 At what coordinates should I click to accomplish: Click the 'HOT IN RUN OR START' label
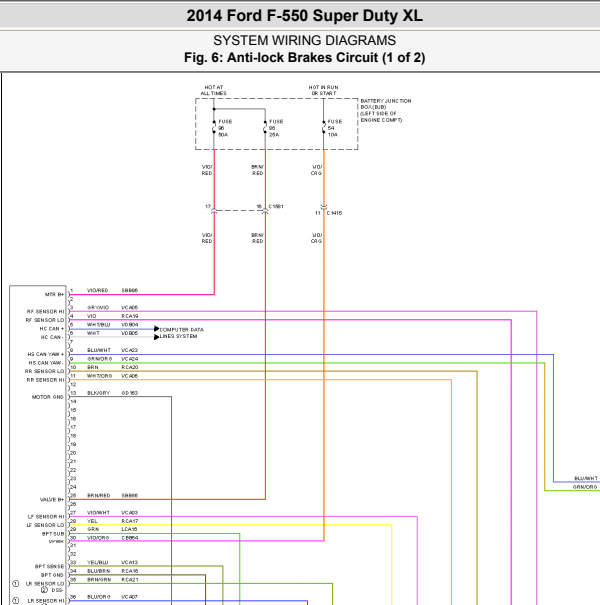tap(323, 90)
